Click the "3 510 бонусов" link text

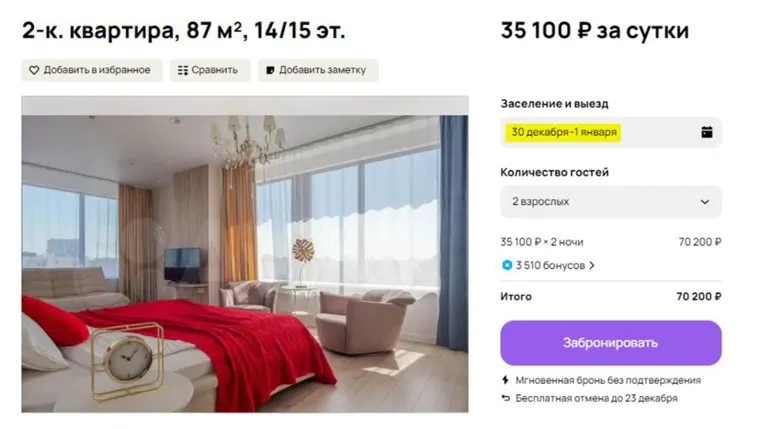(x=550, y=265)
